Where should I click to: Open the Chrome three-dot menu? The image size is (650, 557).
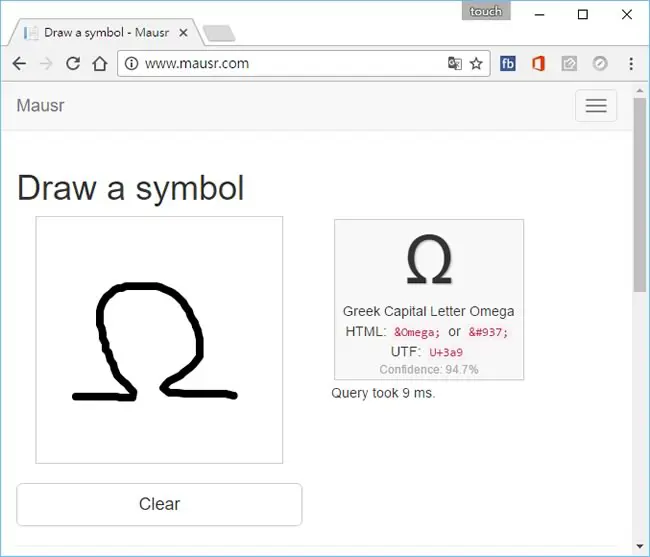tap(631, 63)
